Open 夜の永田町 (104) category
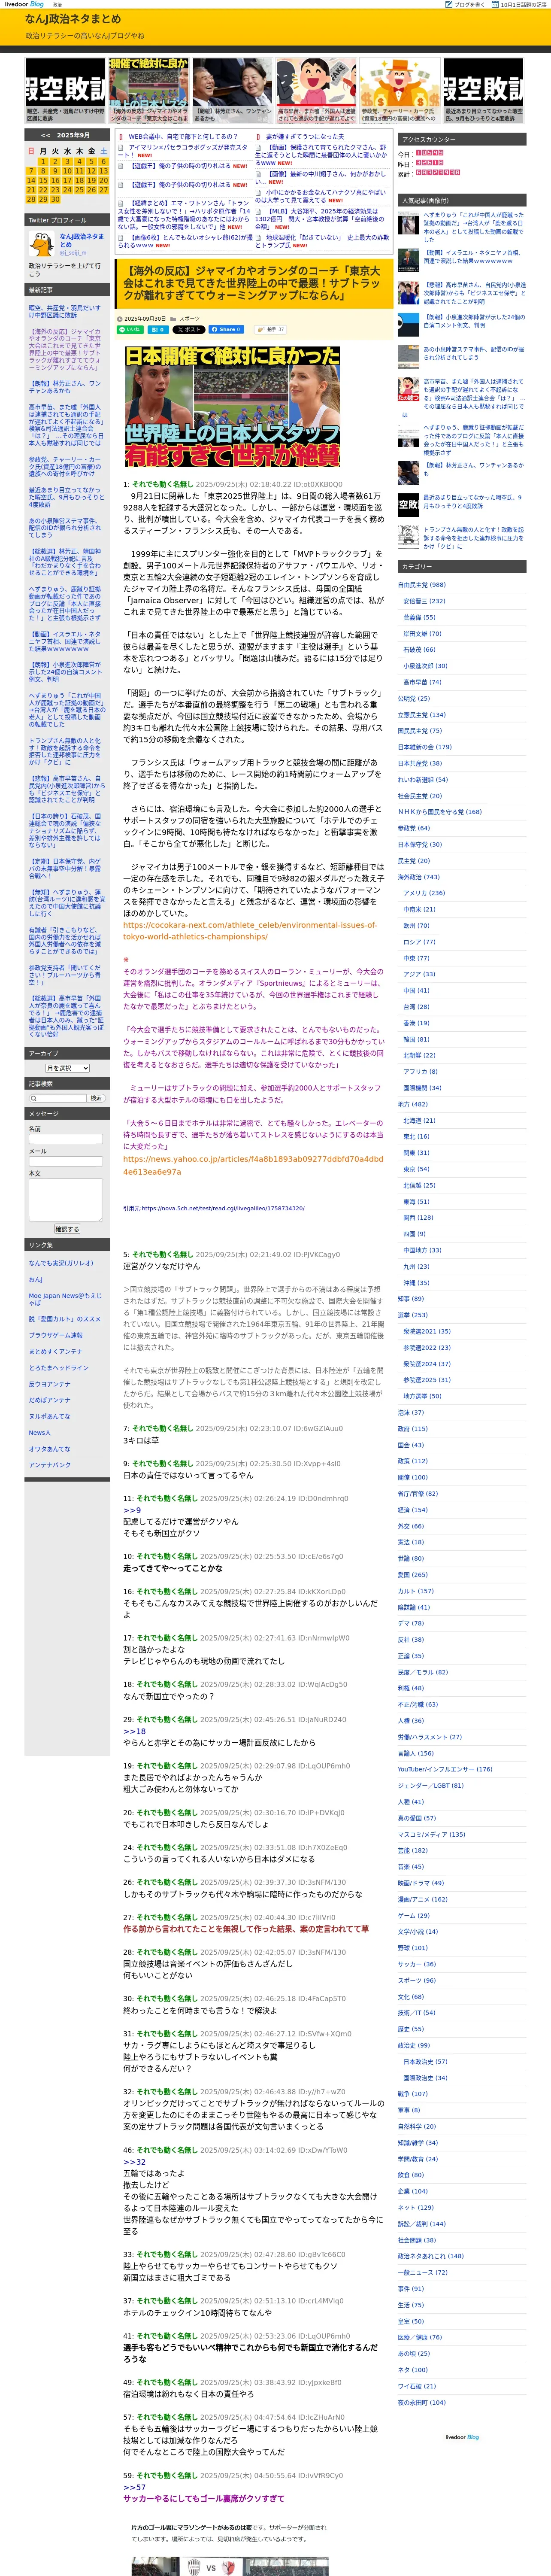Viewport: 551px width, 2576px height. [x=422, y=2402]
